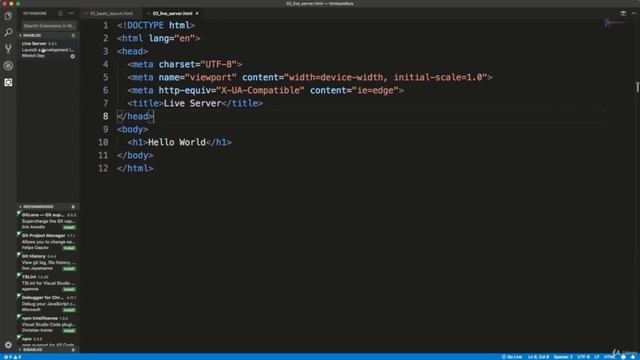Click the closing html tag line
The image size is (640, 360).
coord(135,168)
